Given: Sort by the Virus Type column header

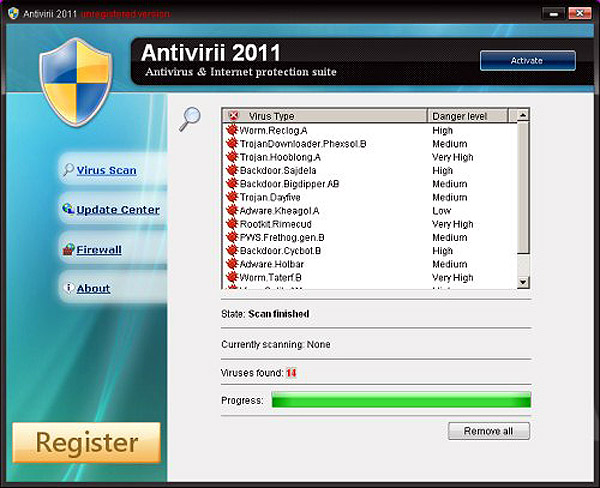Looking at the screenshot, I should tap(325, 116).
